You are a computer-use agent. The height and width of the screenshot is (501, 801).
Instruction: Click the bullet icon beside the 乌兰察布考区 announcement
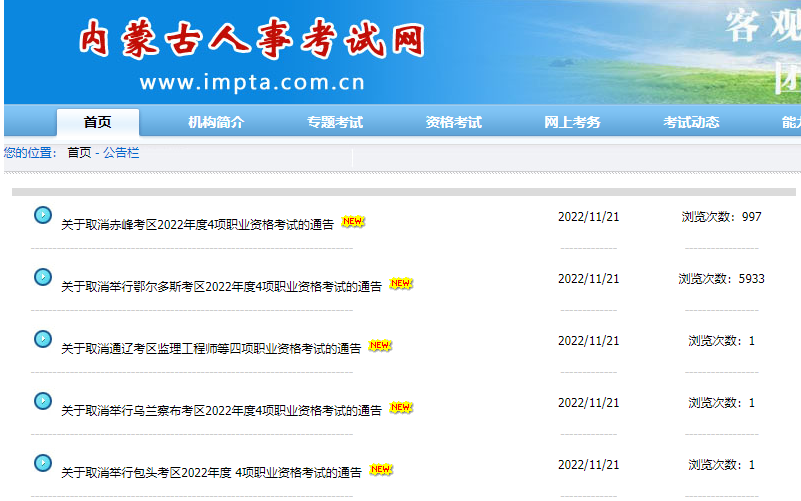click(x=43, y=401)
